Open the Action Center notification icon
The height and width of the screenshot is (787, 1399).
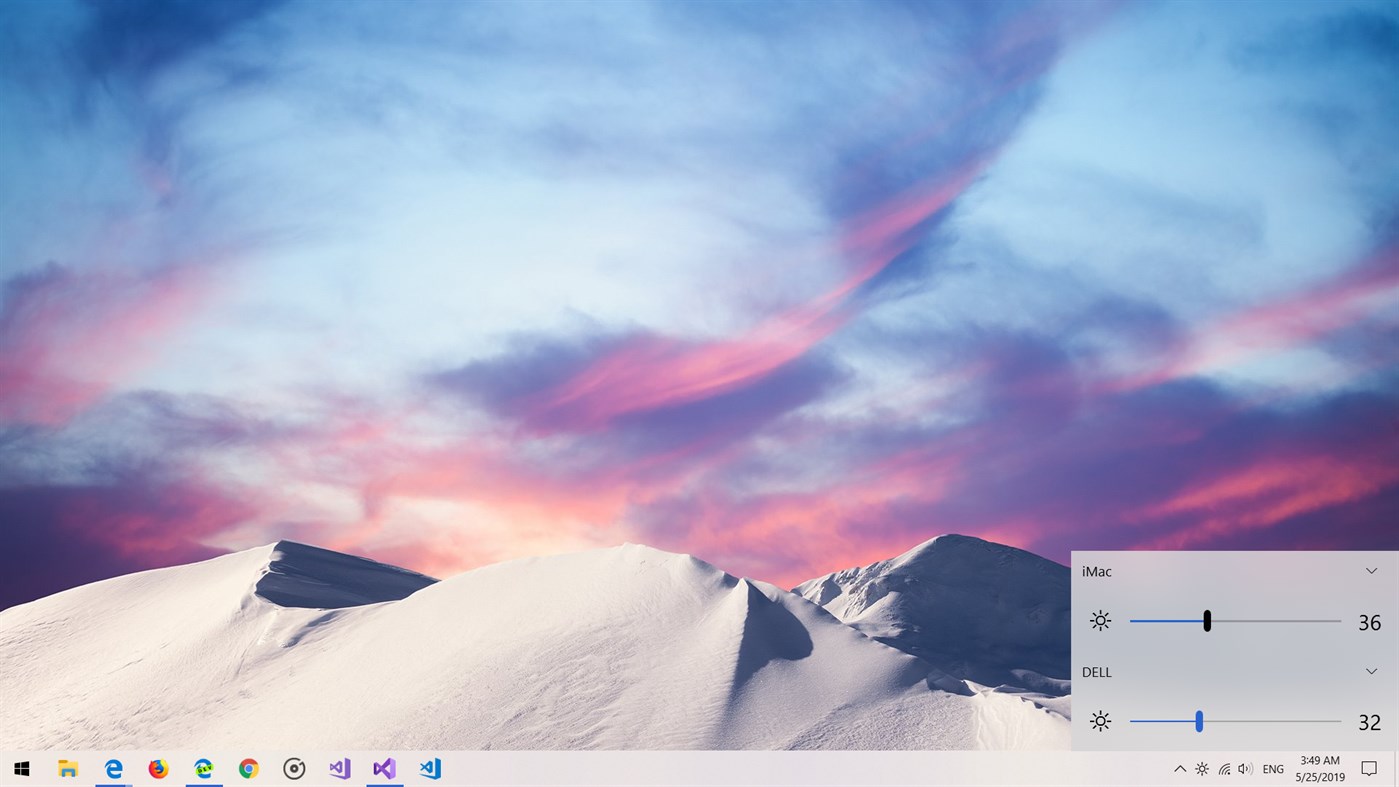click(1369, 768)
